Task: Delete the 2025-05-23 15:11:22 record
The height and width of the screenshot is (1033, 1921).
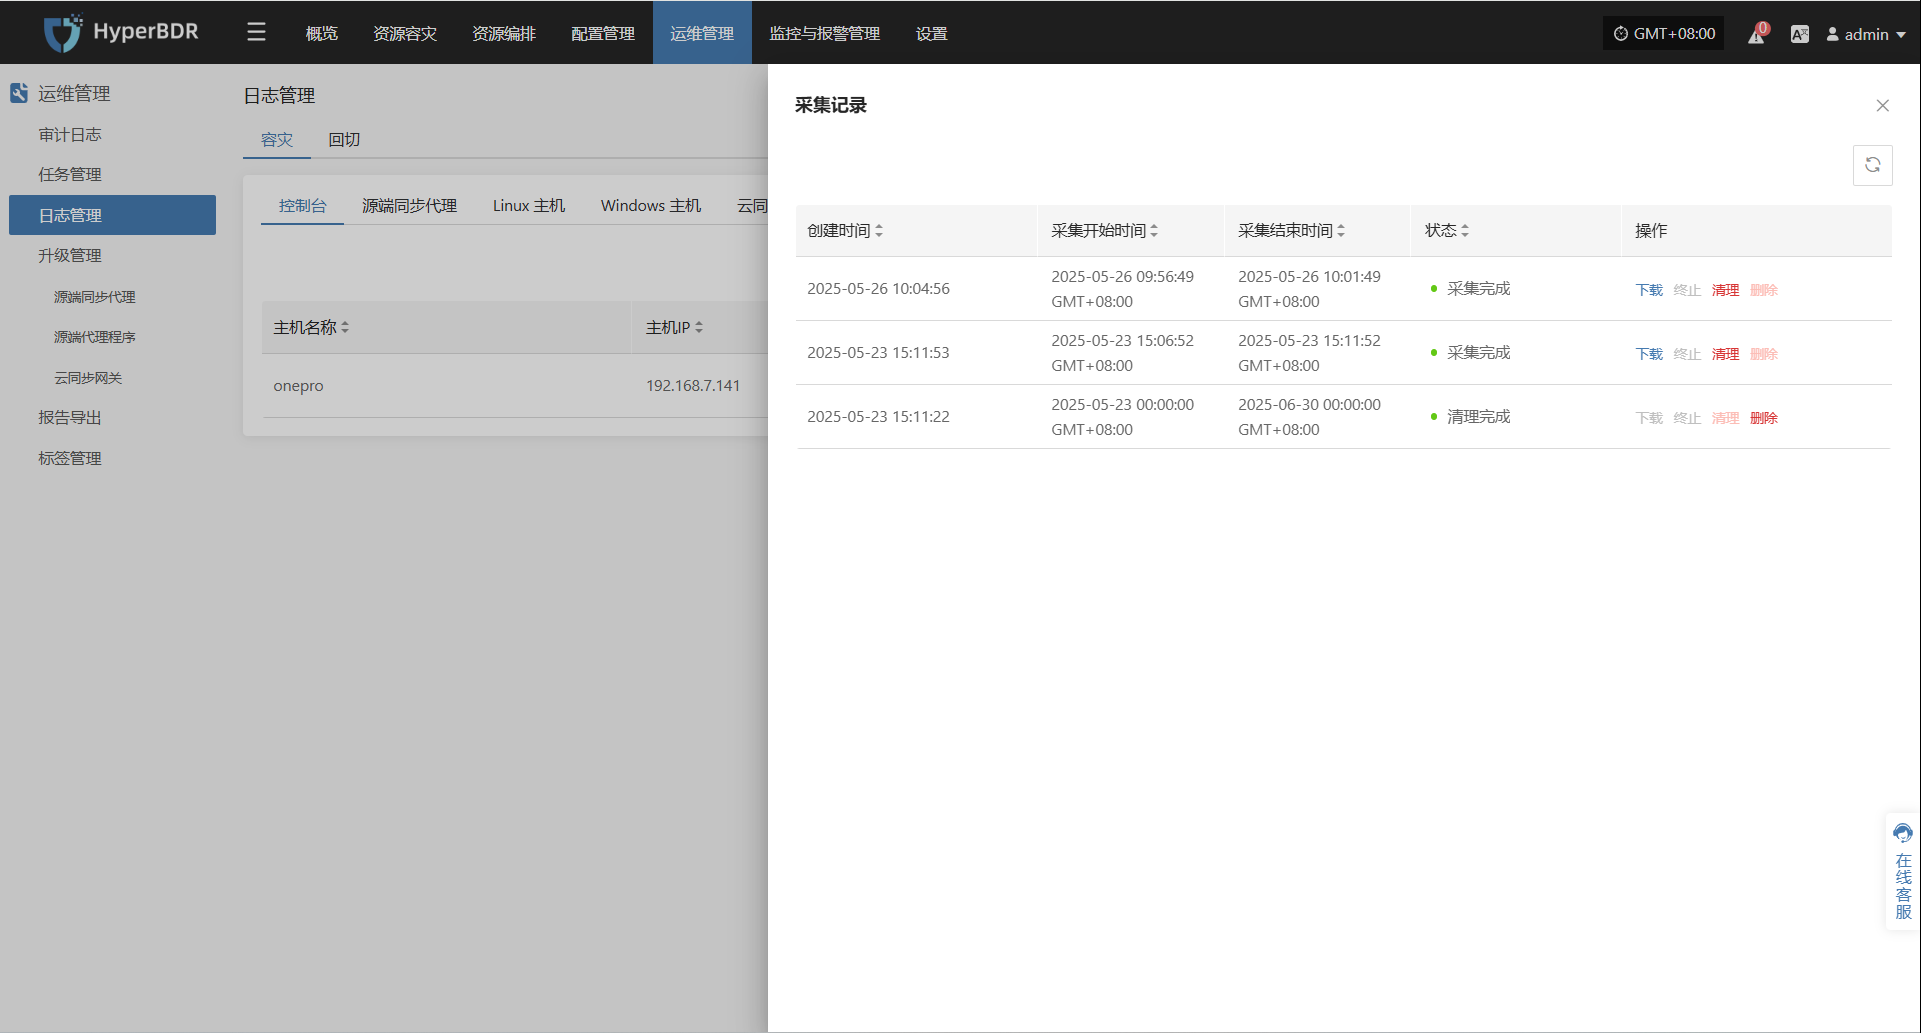Action: (1764, 418)
